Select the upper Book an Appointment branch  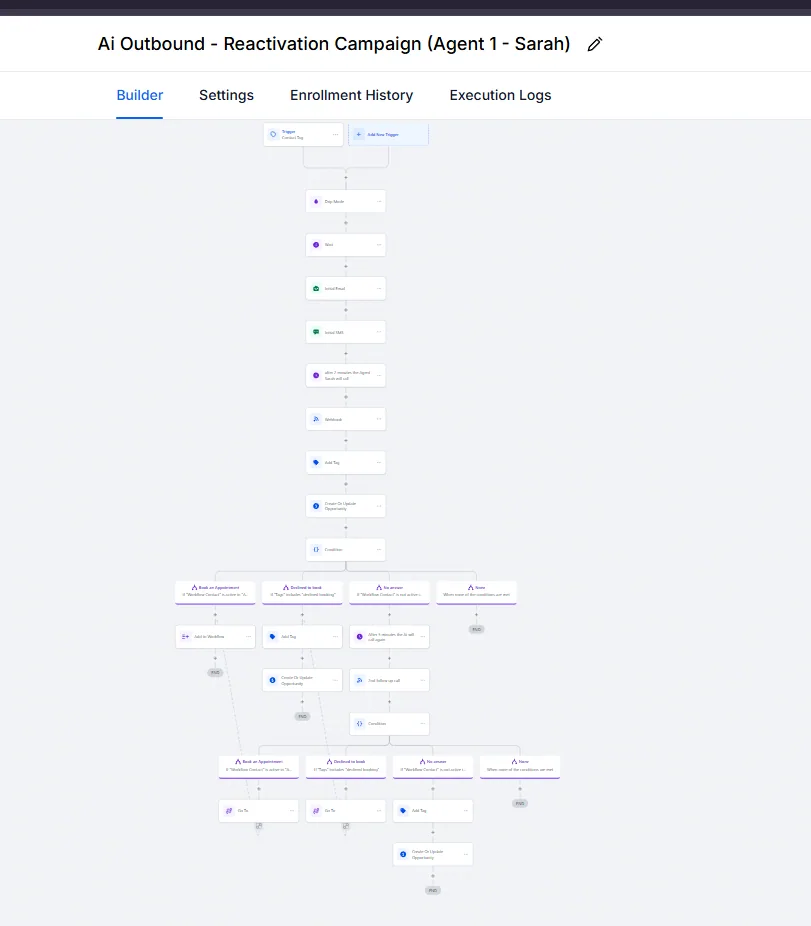pos(215,592)
